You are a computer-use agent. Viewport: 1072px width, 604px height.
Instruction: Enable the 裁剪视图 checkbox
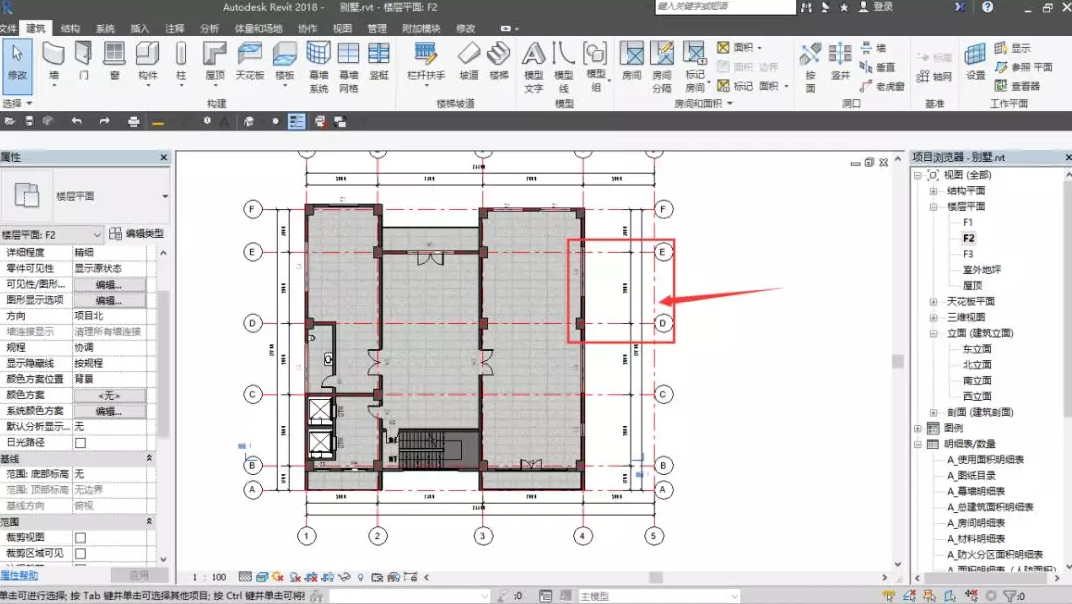[x=81, y=537]
